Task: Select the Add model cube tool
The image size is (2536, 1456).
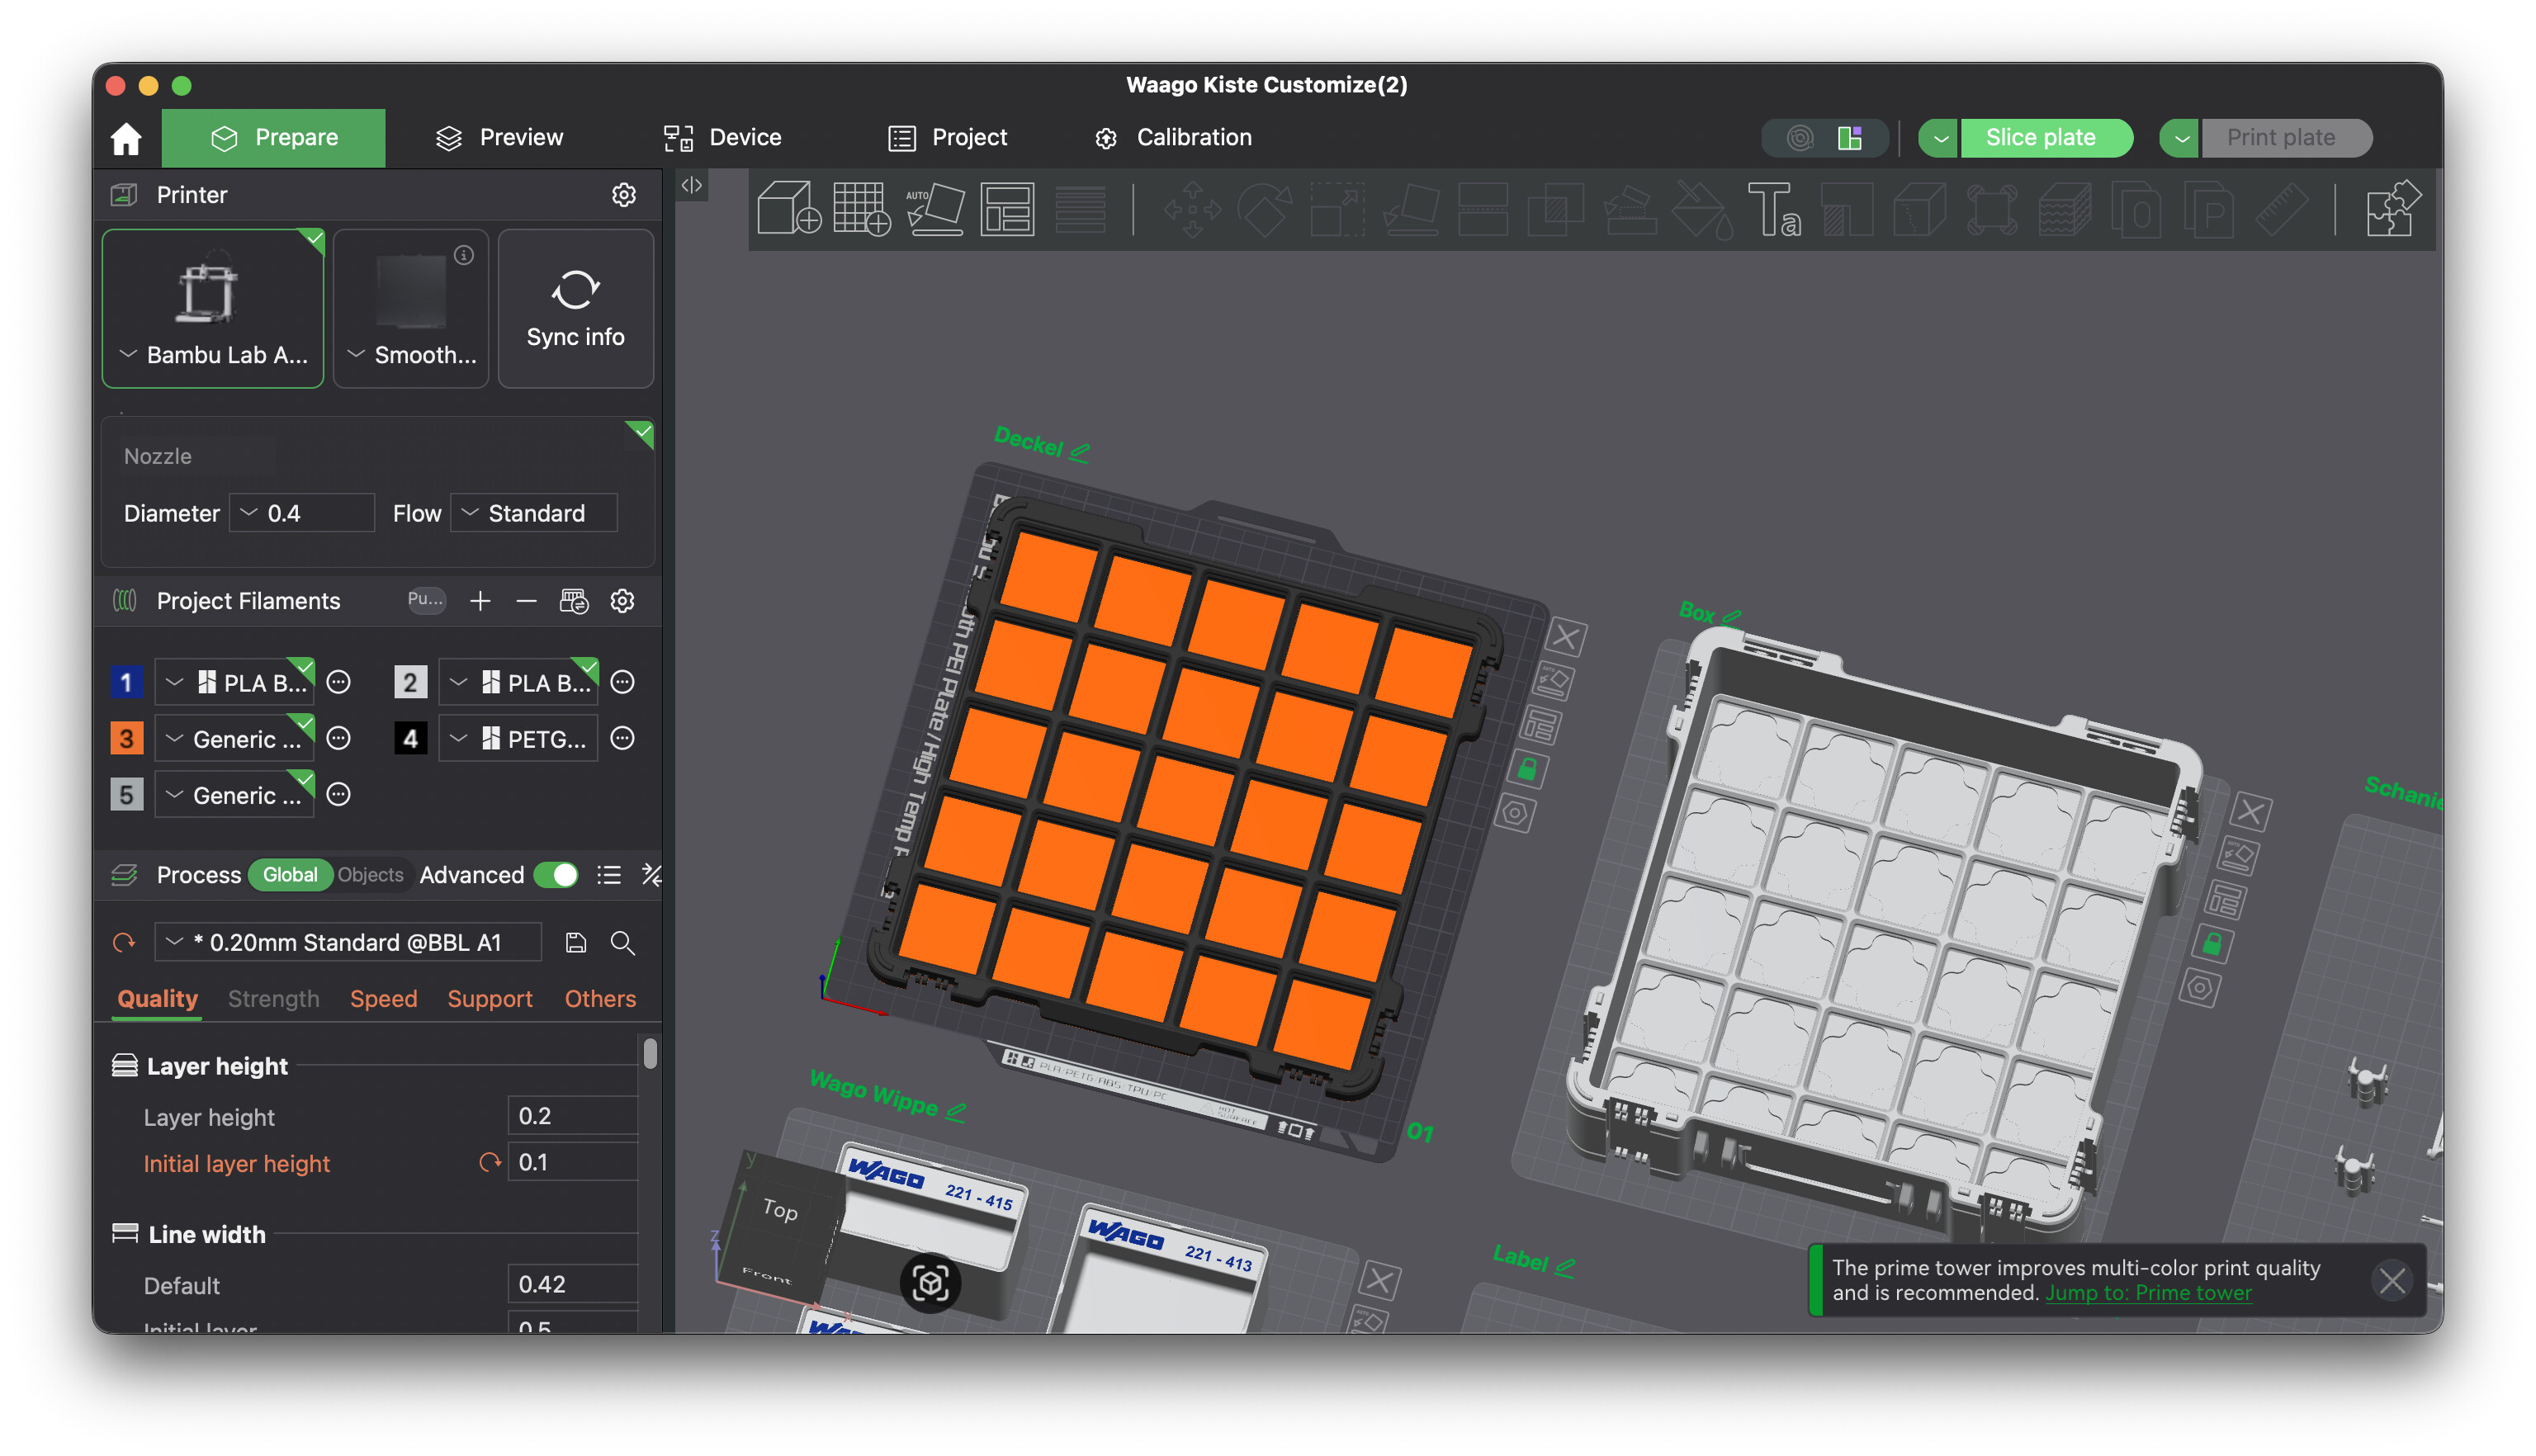Action: (789, 208)
